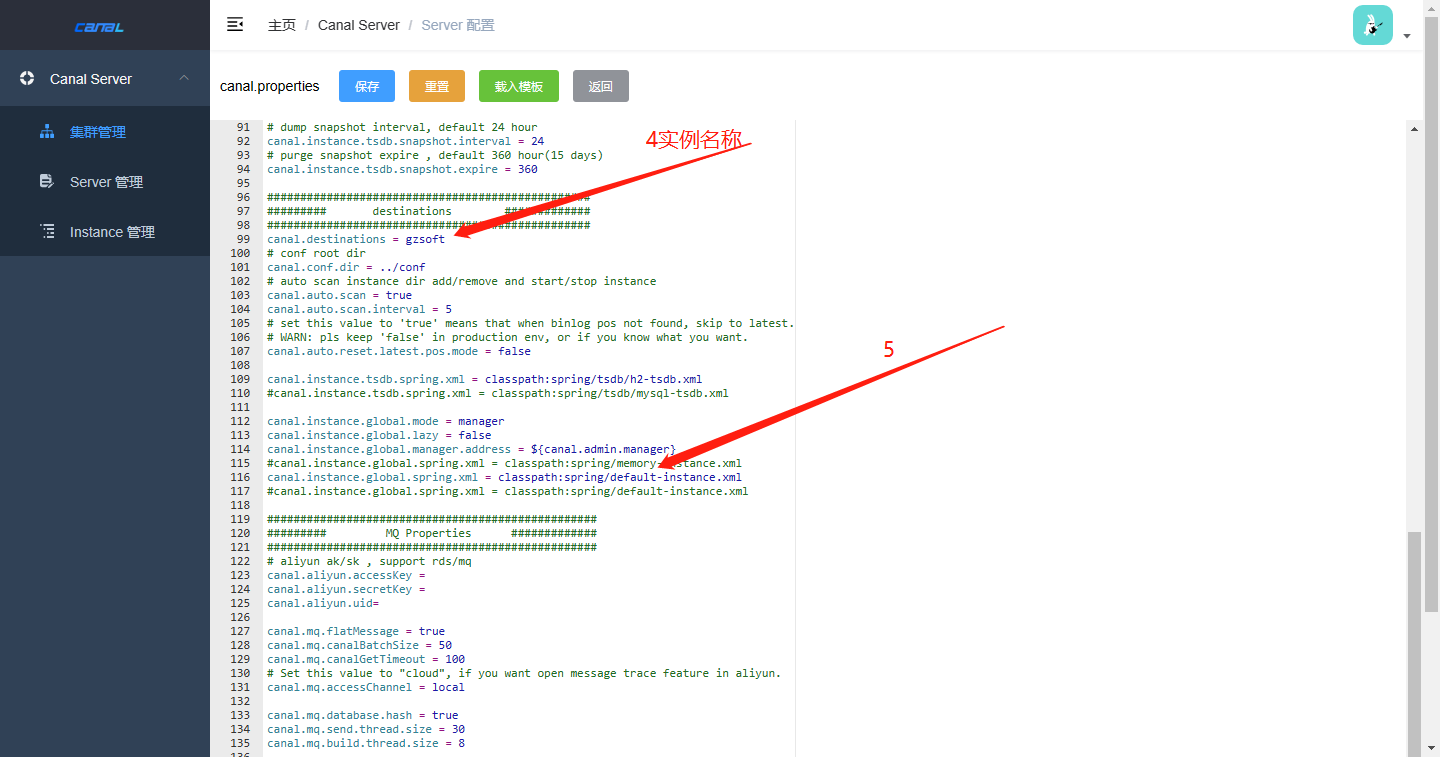Open 集群管理 menu item
Screen dimensions: 1440x757
coord(105,132)
